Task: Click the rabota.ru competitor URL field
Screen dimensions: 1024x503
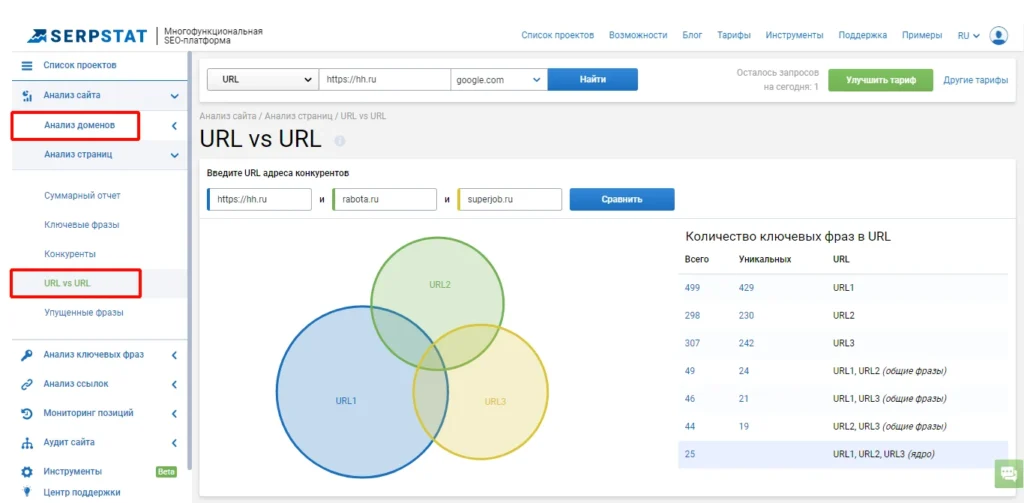Action: point(385,199)
